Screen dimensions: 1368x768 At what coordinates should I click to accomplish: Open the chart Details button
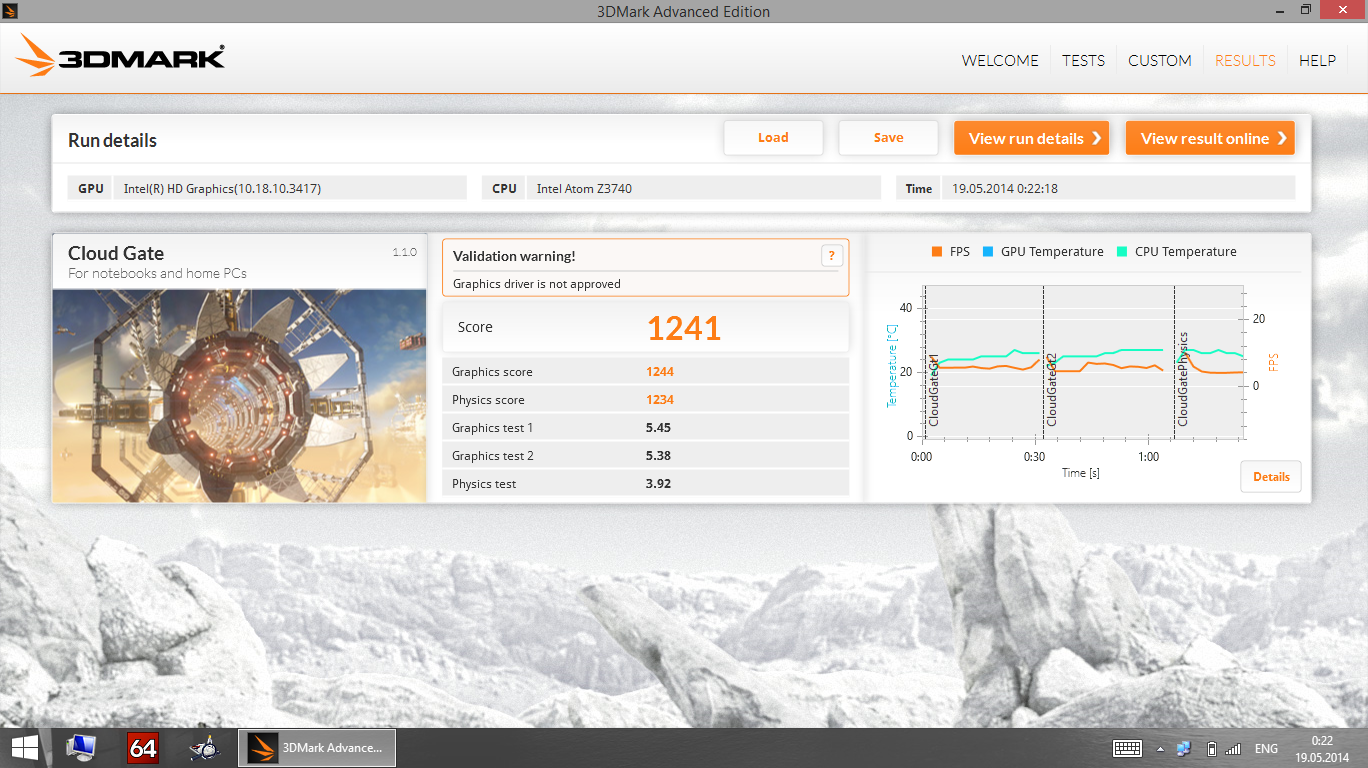[1271, 477]
